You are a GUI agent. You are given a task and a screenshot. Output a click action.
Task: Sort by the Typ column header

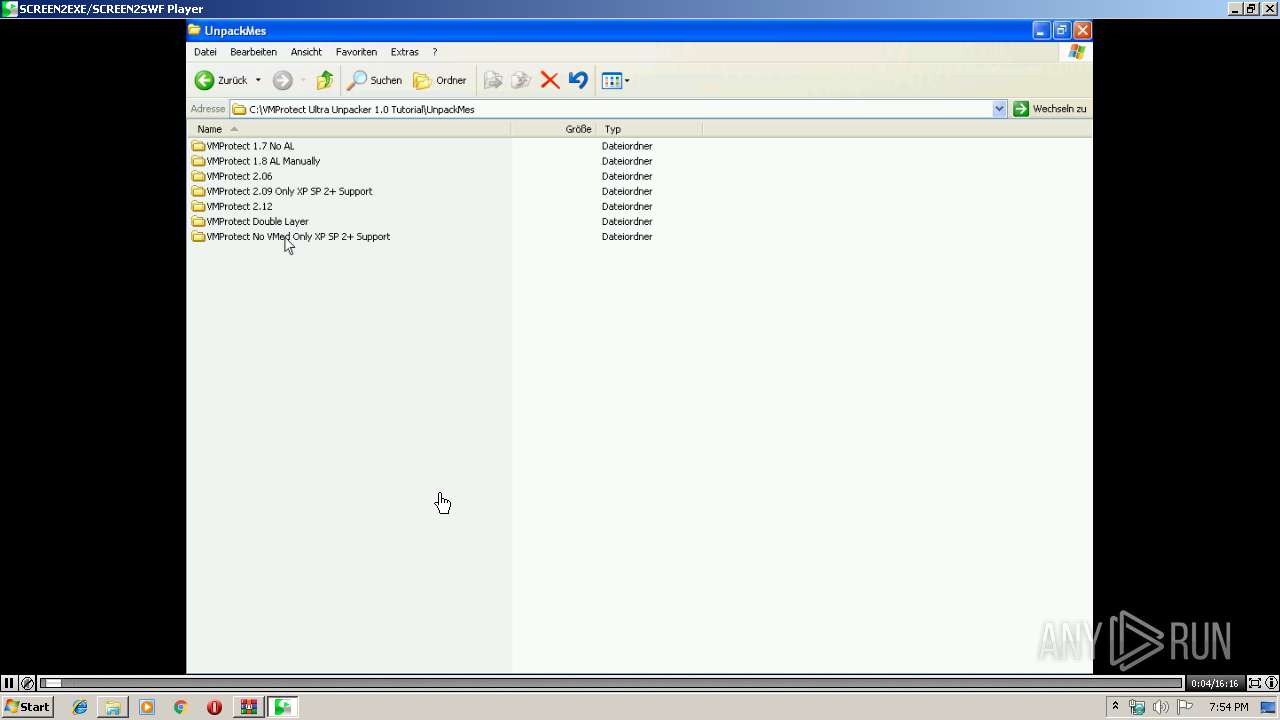click(650, 129)
